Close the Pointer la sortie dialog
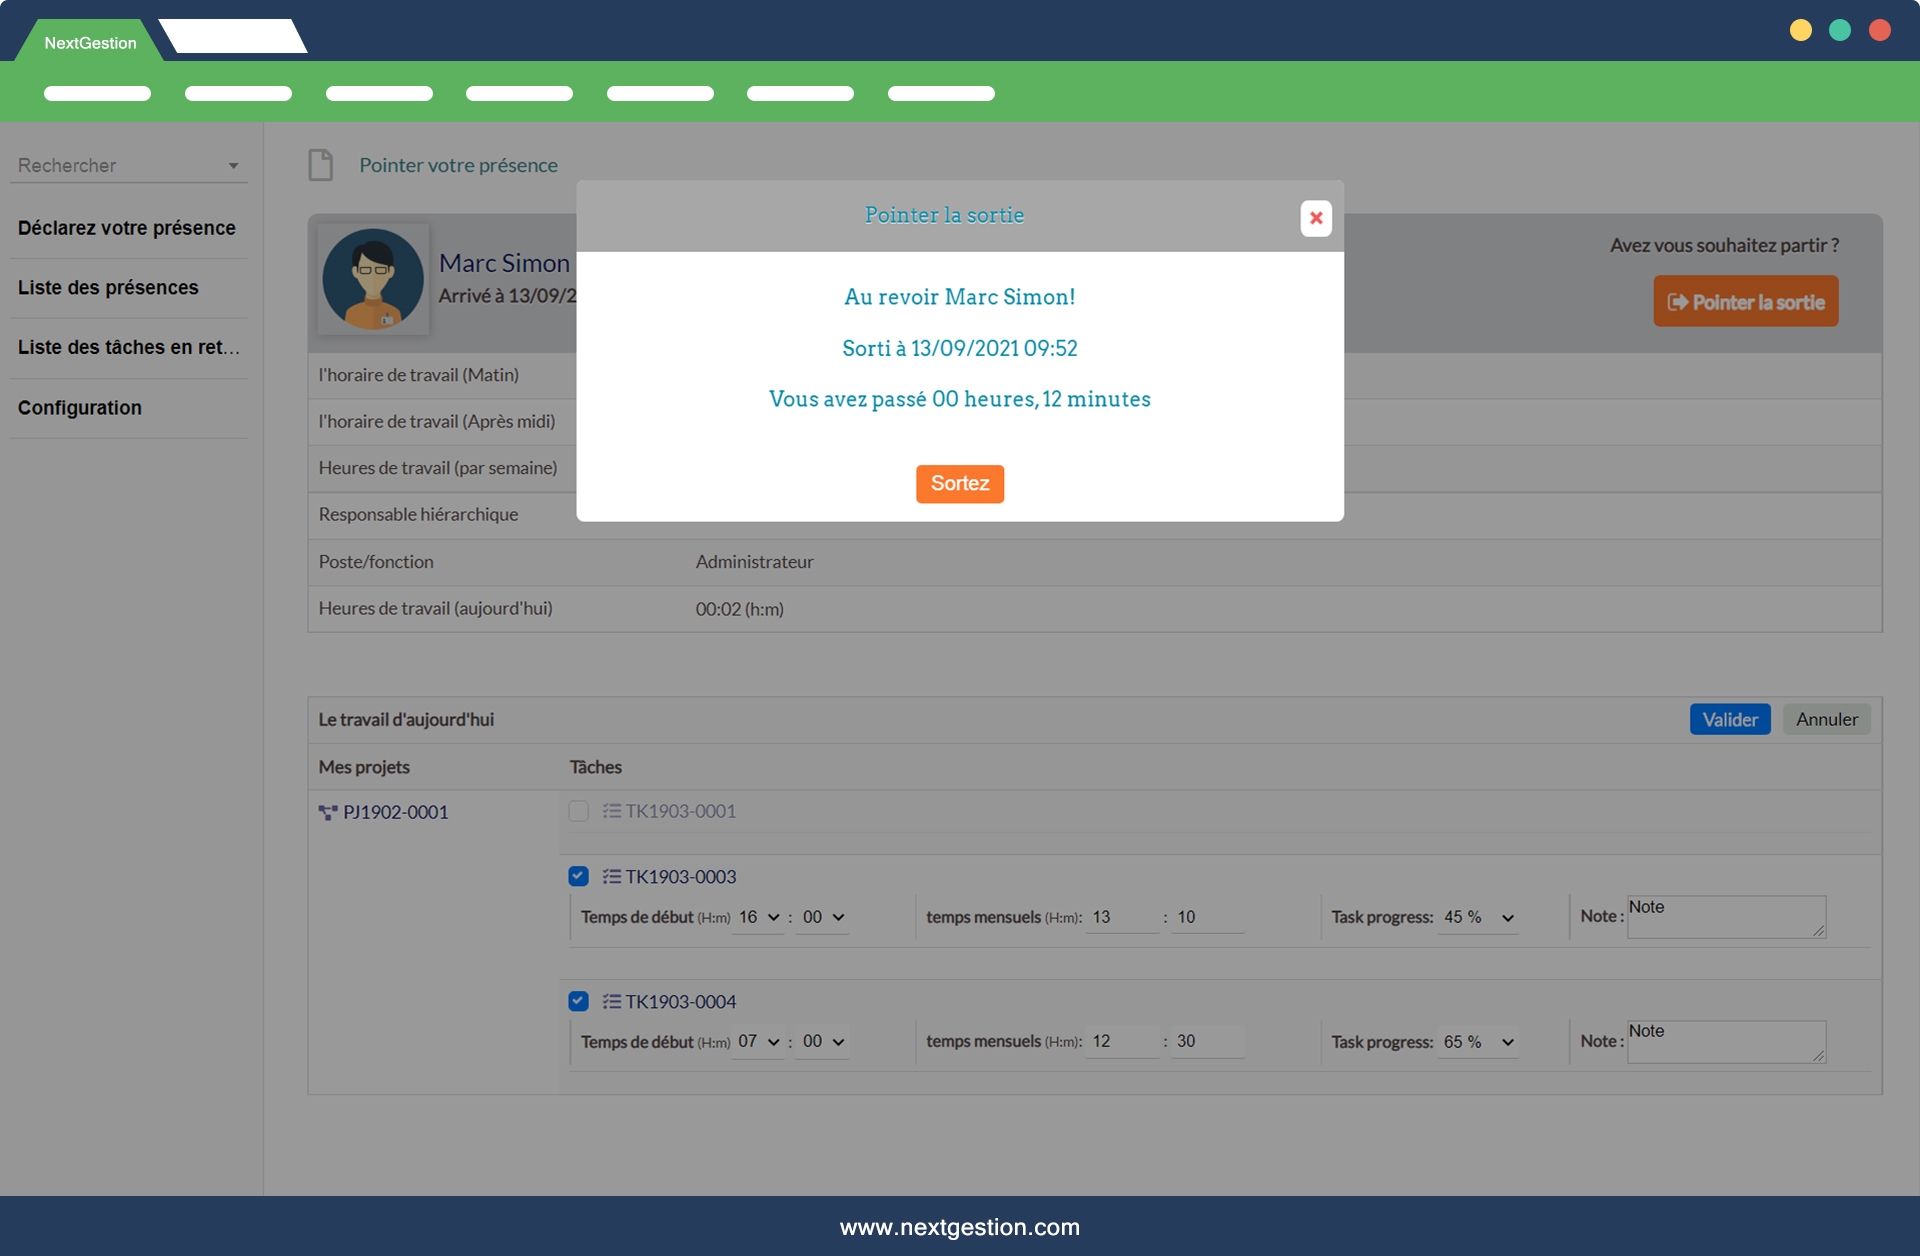1920x1256 pixels. (x=1315, y=218)
